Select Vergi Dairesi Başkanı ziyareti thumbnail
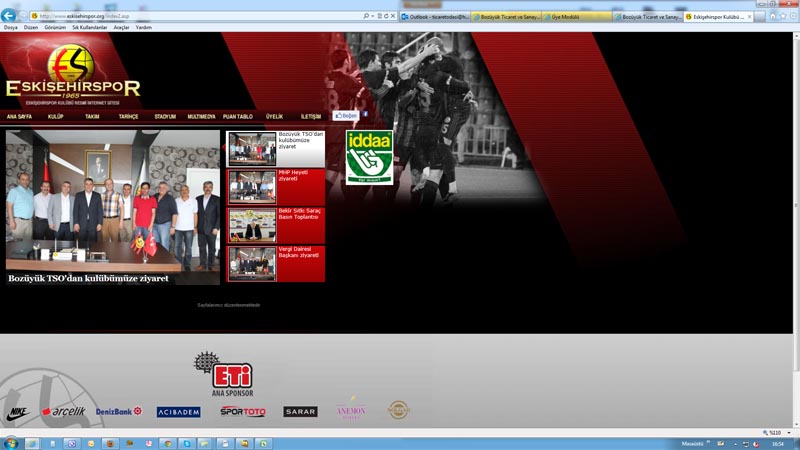 pos(252,264)
